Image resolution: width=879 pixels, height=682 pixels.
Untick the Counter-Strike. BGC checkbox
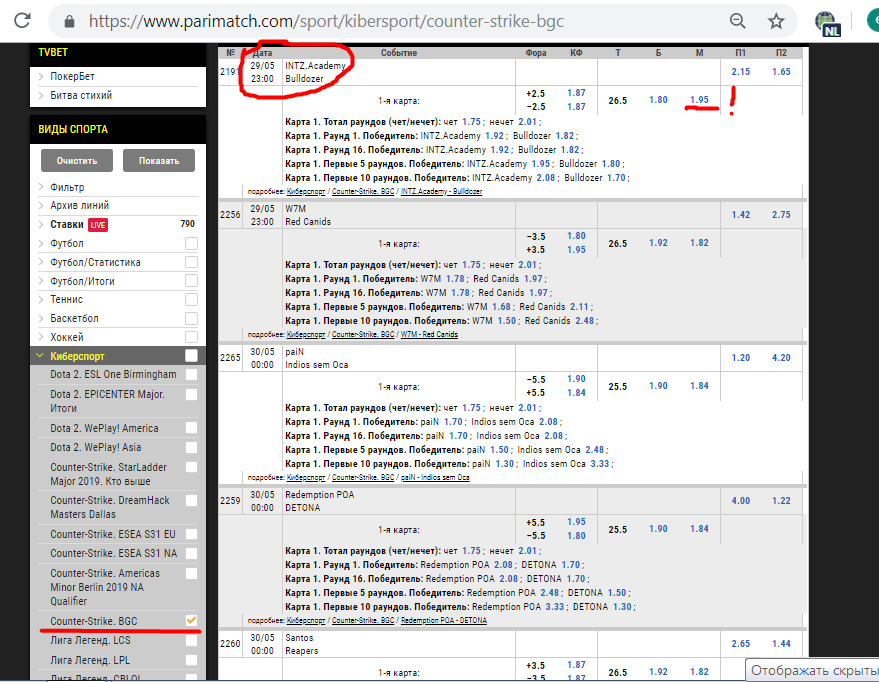pos(191,620)
